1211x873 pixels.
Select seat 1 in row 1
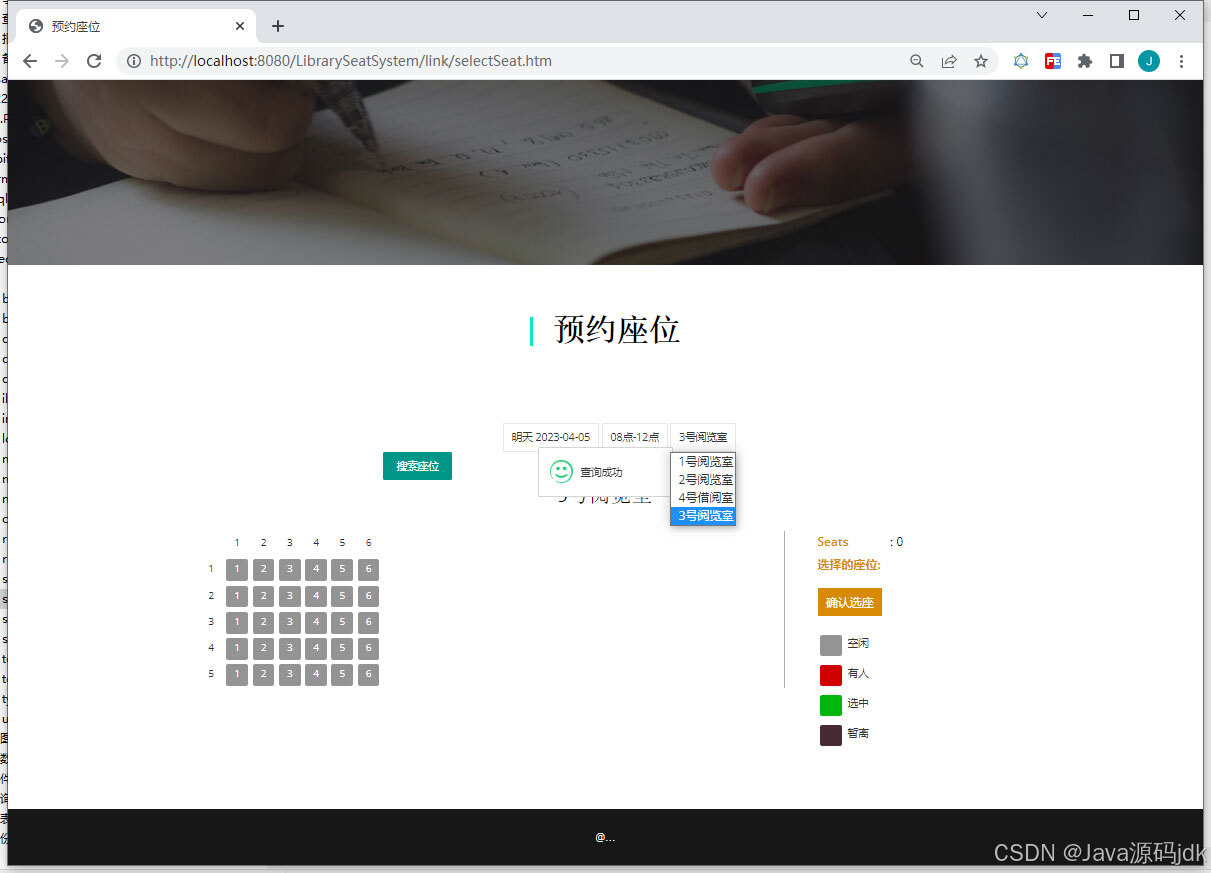[237, 570]
